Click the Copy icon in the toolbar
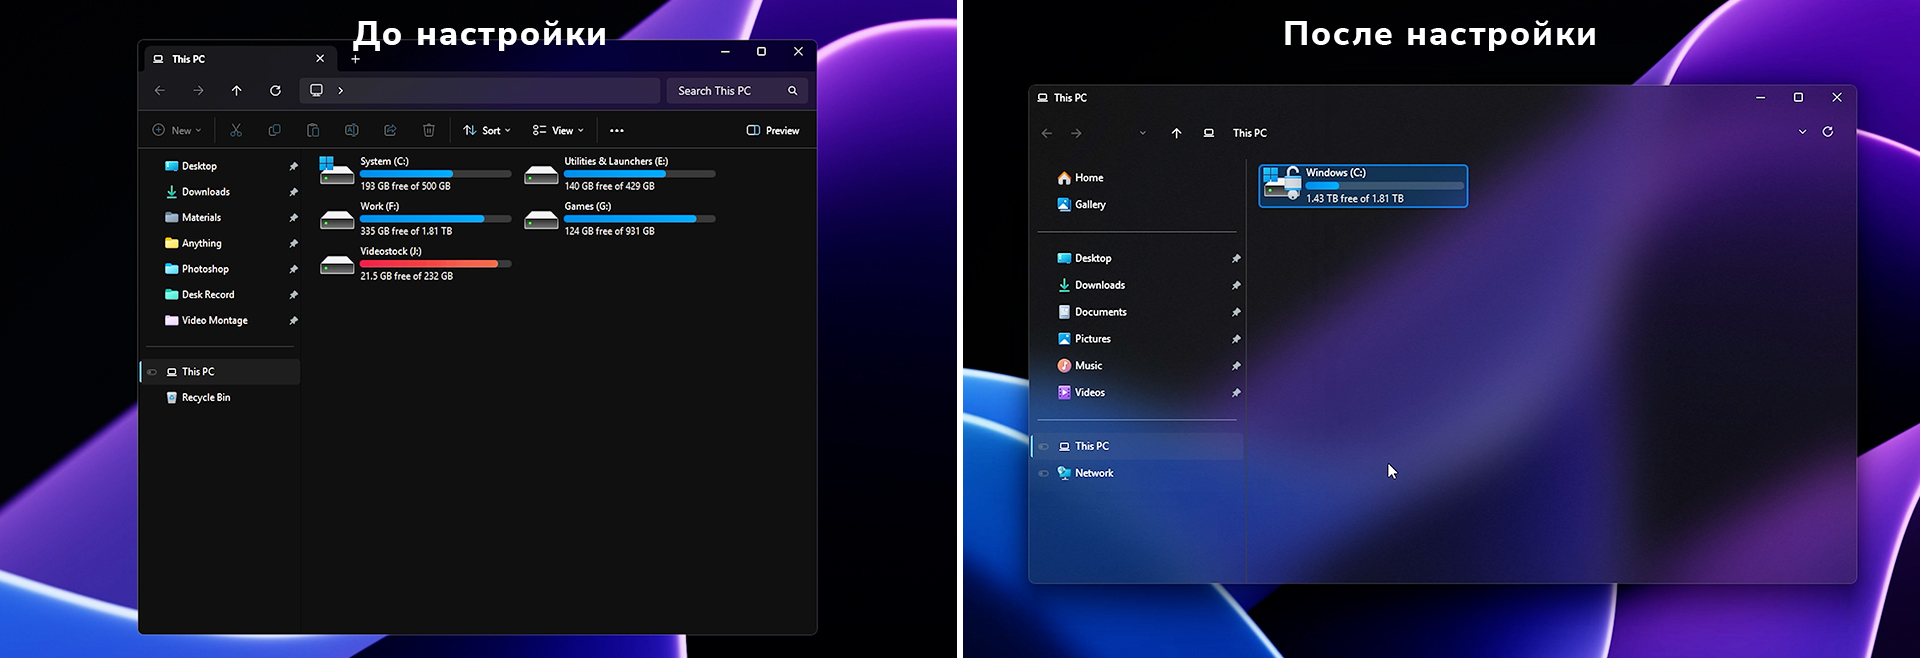The image size is (1920, 658). point(274,130)
